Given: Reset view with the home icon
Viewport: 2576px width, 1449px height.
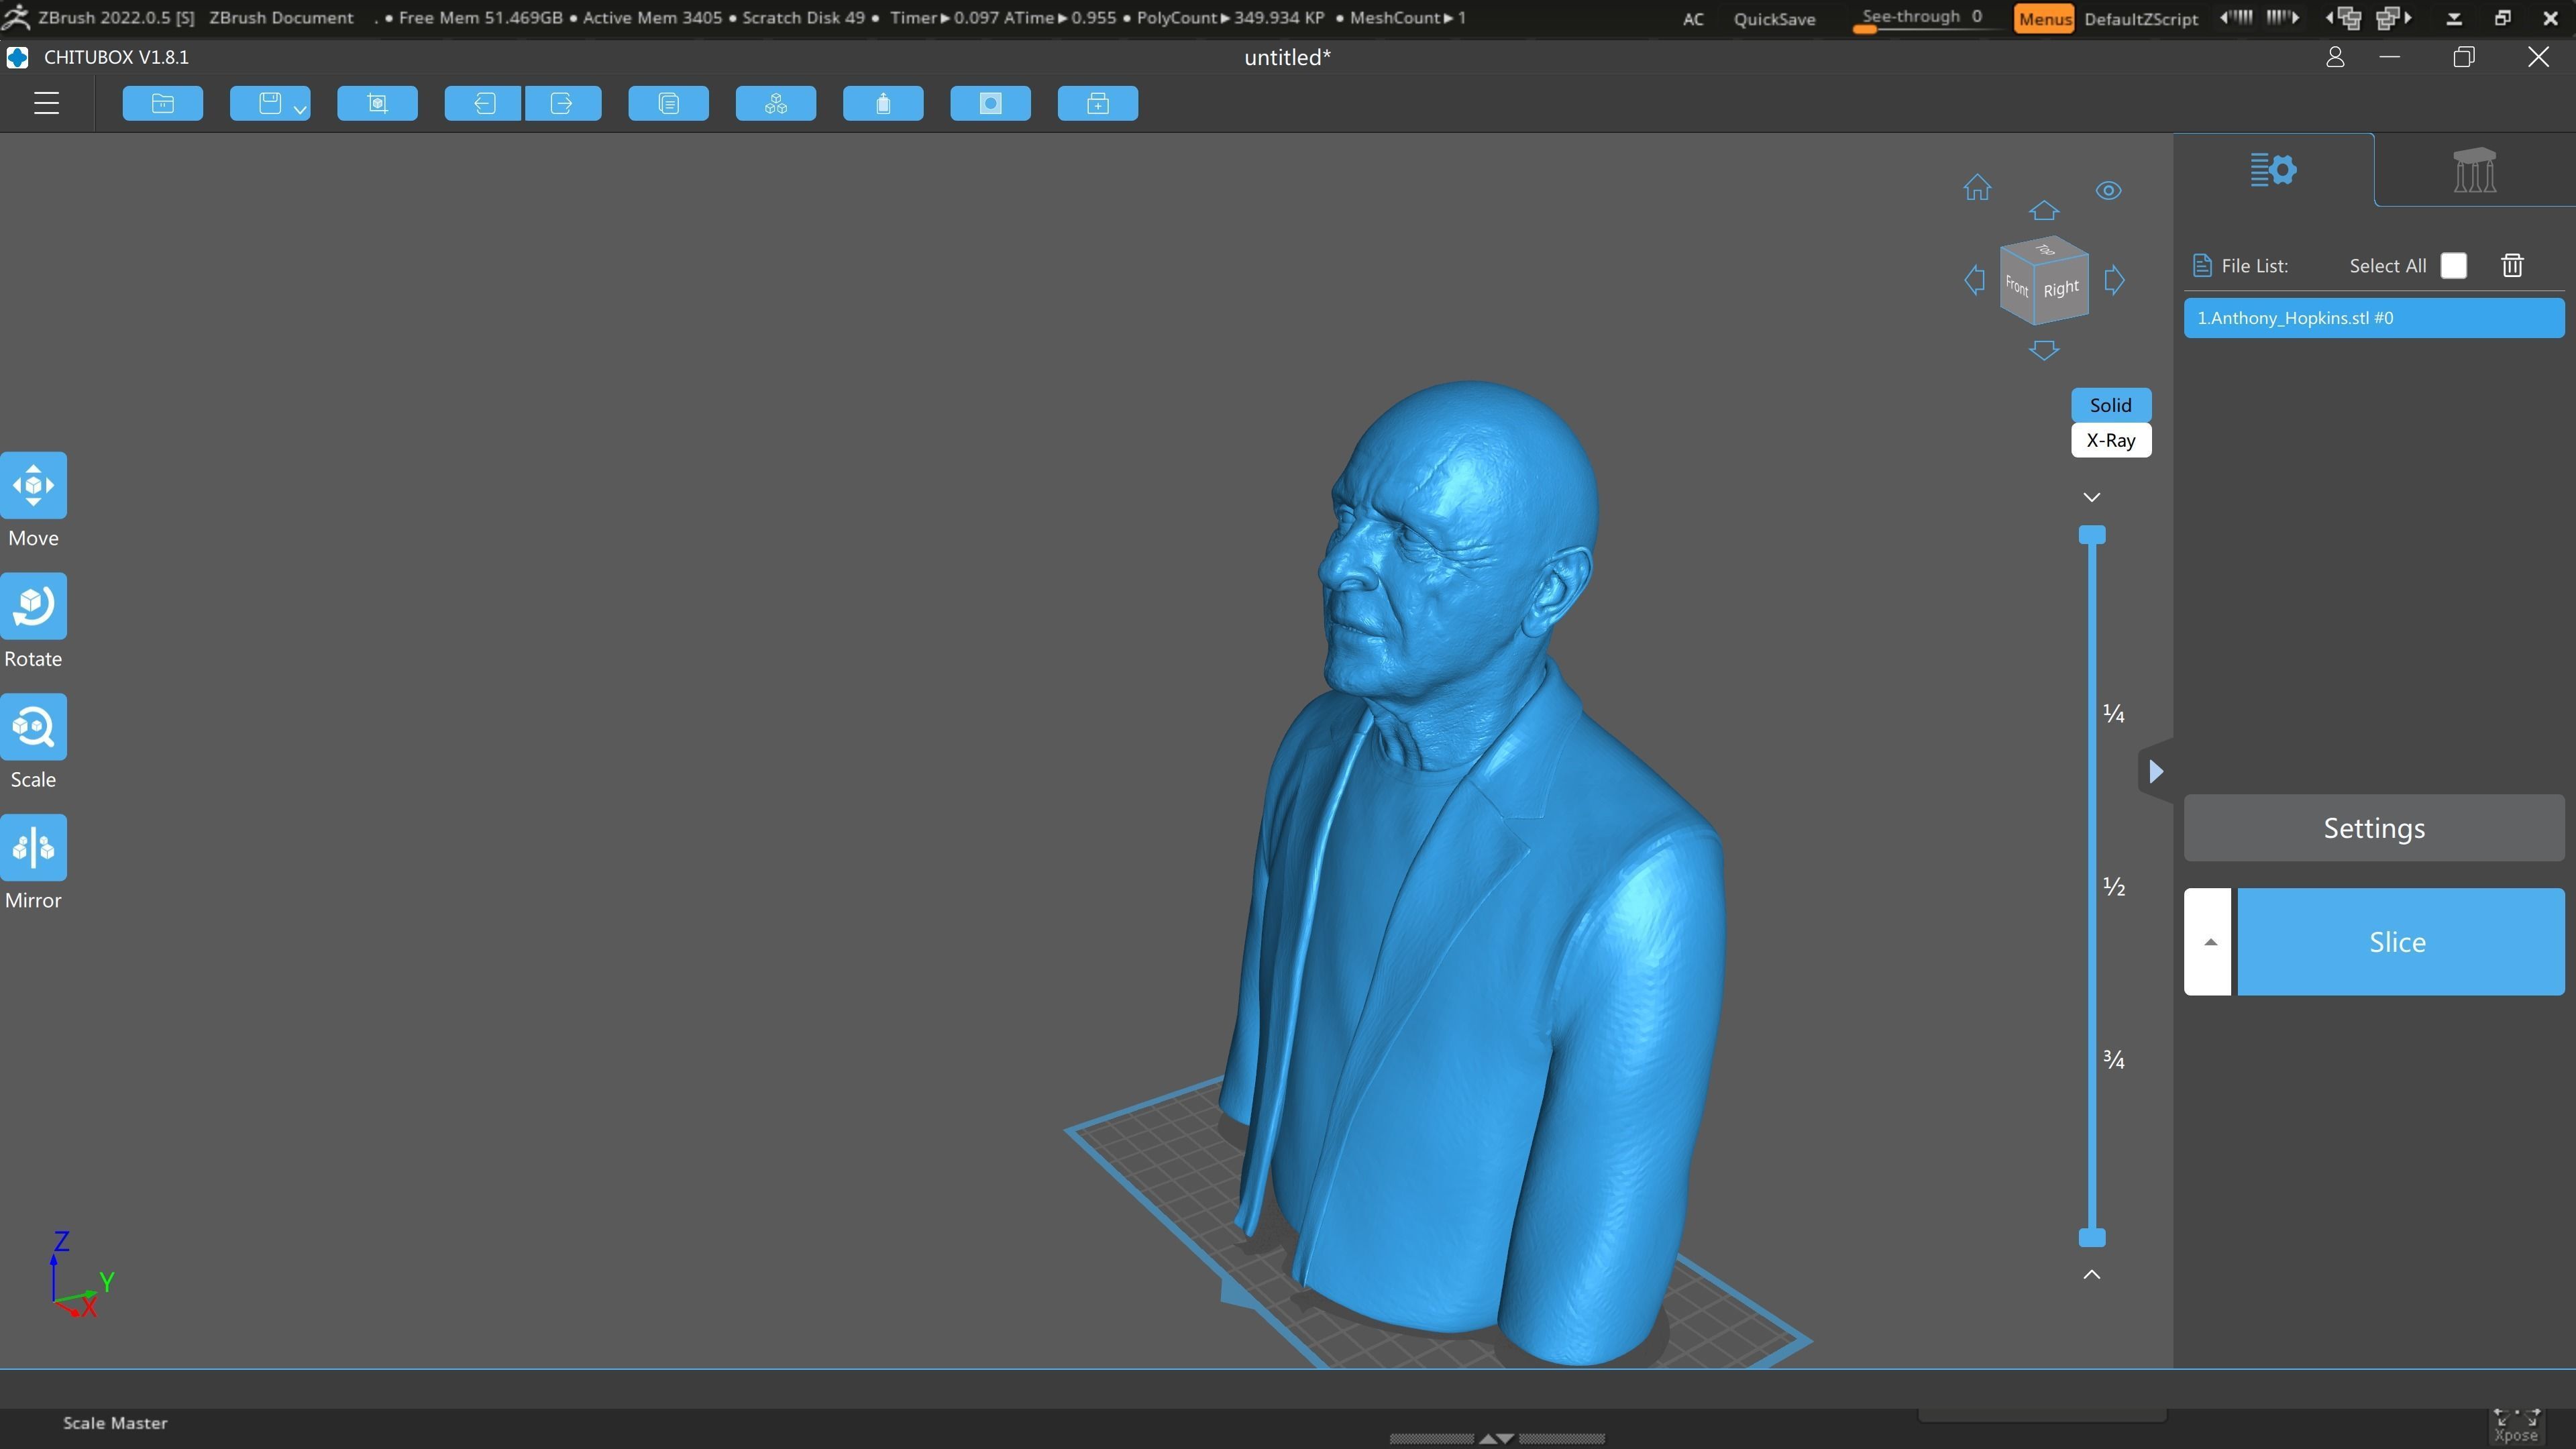Looking at the screenshot, I should (x=1977, y=188).
